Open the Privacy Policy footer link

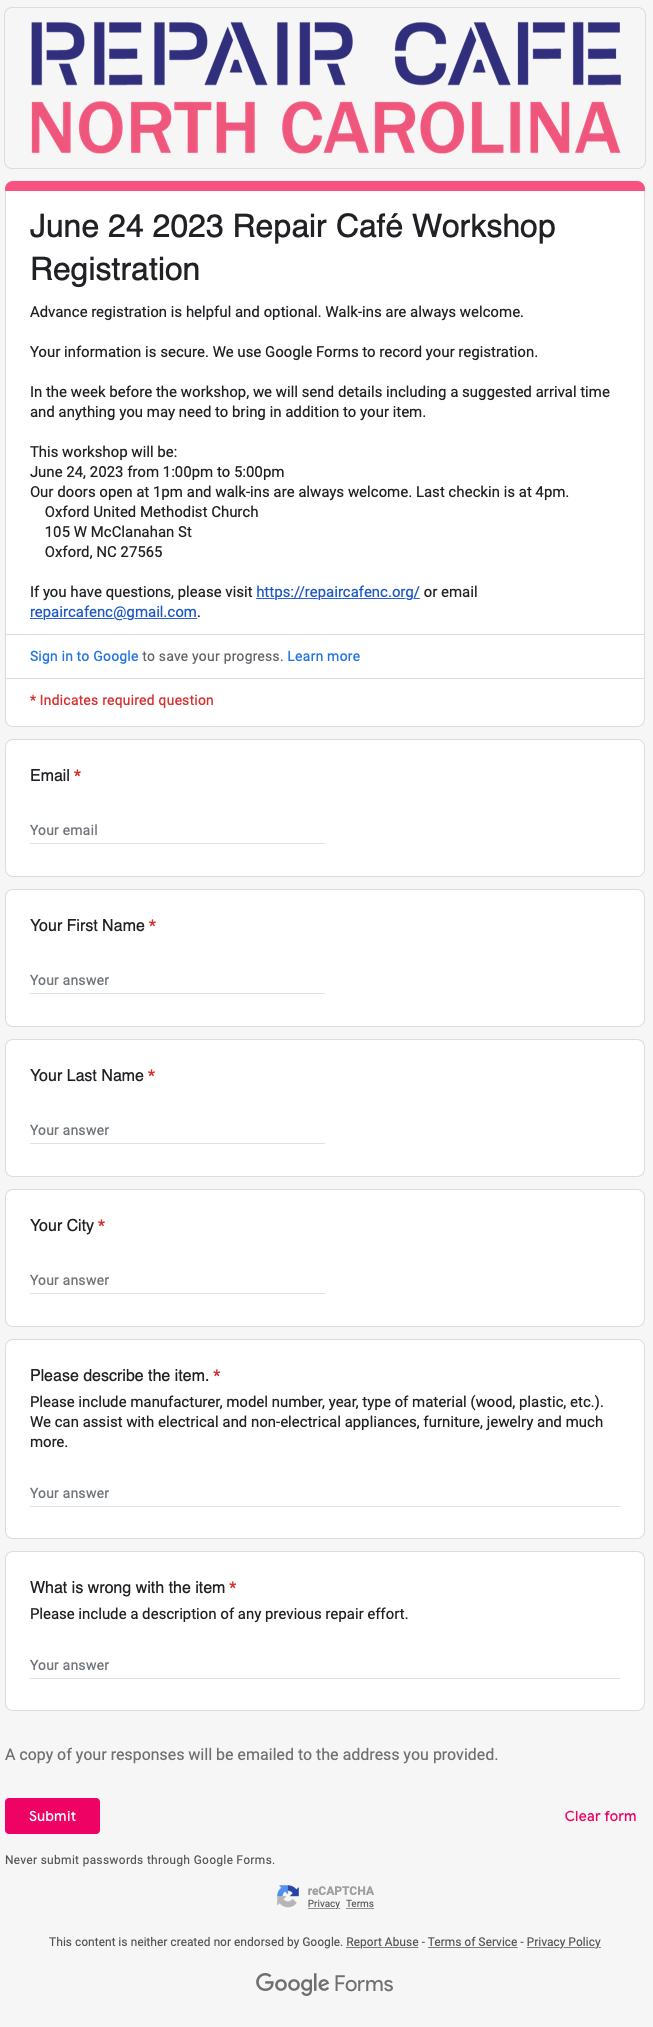click(x=564, y=1942)
